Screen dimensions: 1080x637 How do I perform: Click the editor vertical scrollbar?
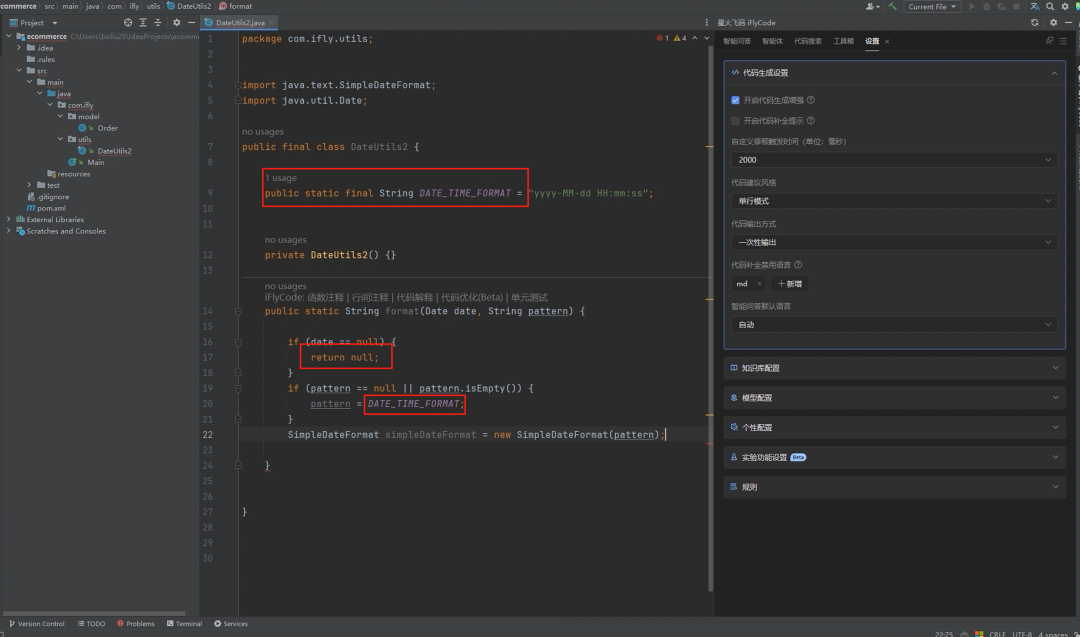(x=710, y=317)
